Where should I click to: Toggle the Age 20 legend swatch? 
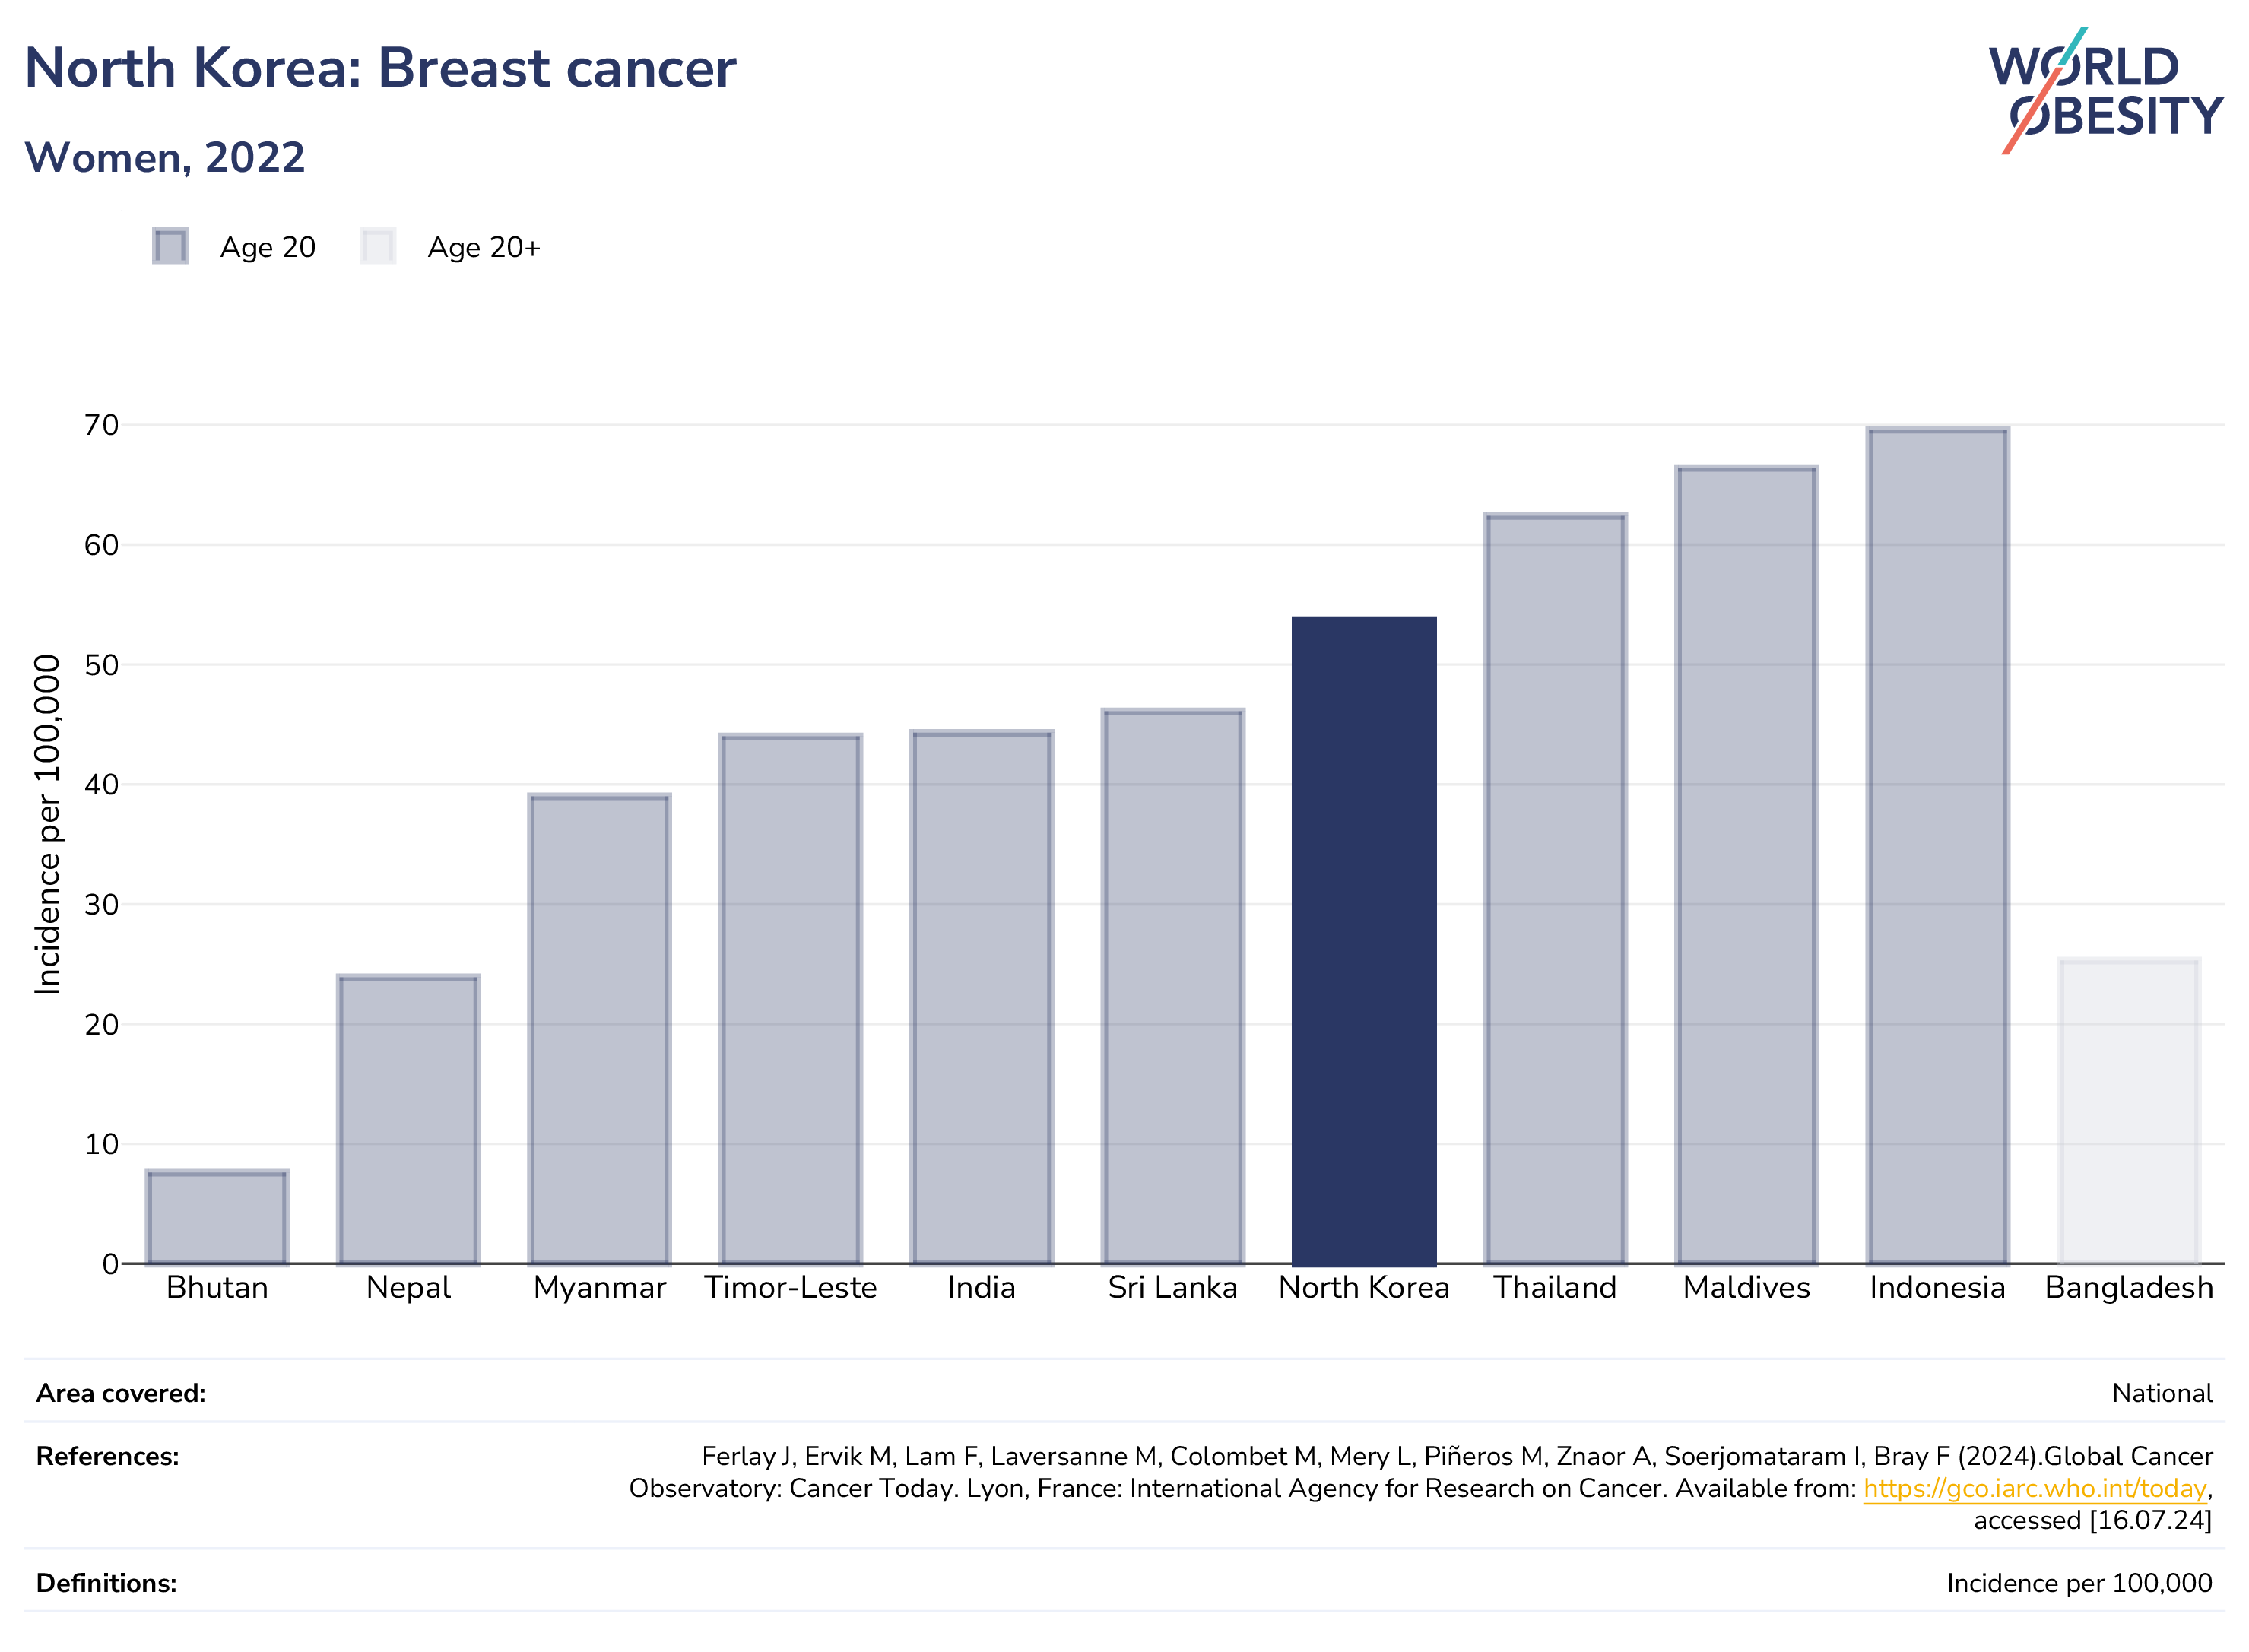[170, 246]
